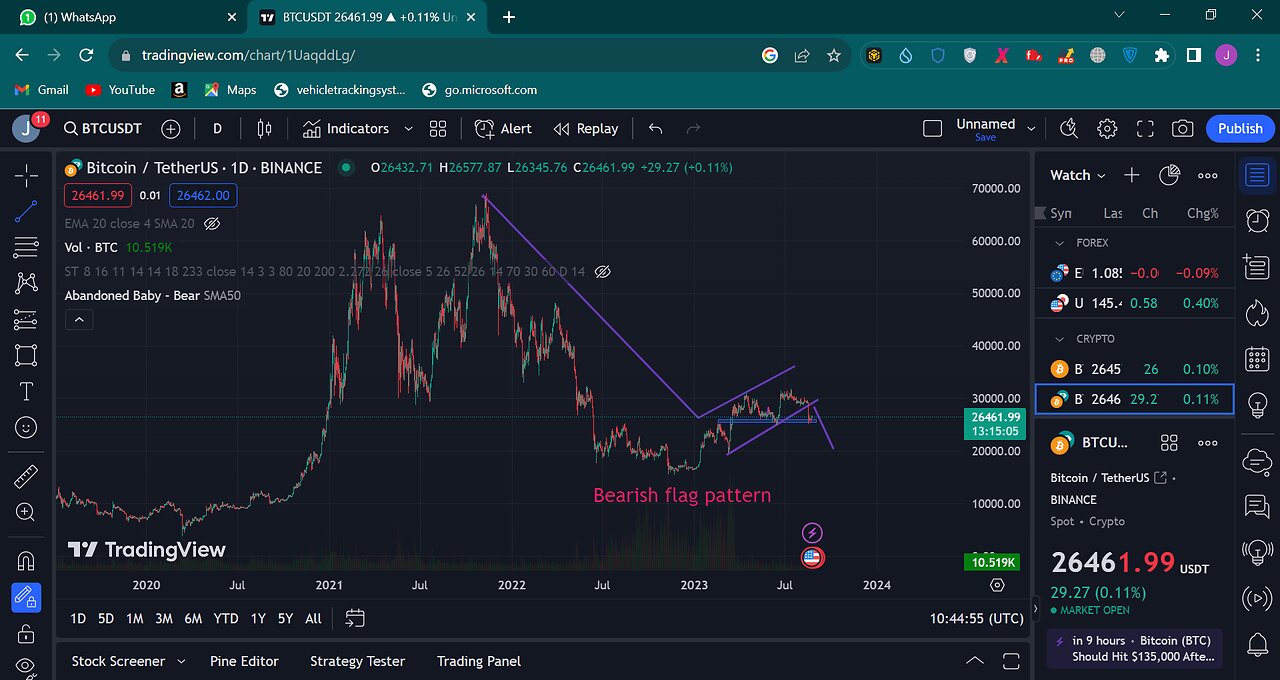Toggle stay in drawing mode
Viewport: 1280px width, 680px height.
[26, 597]
